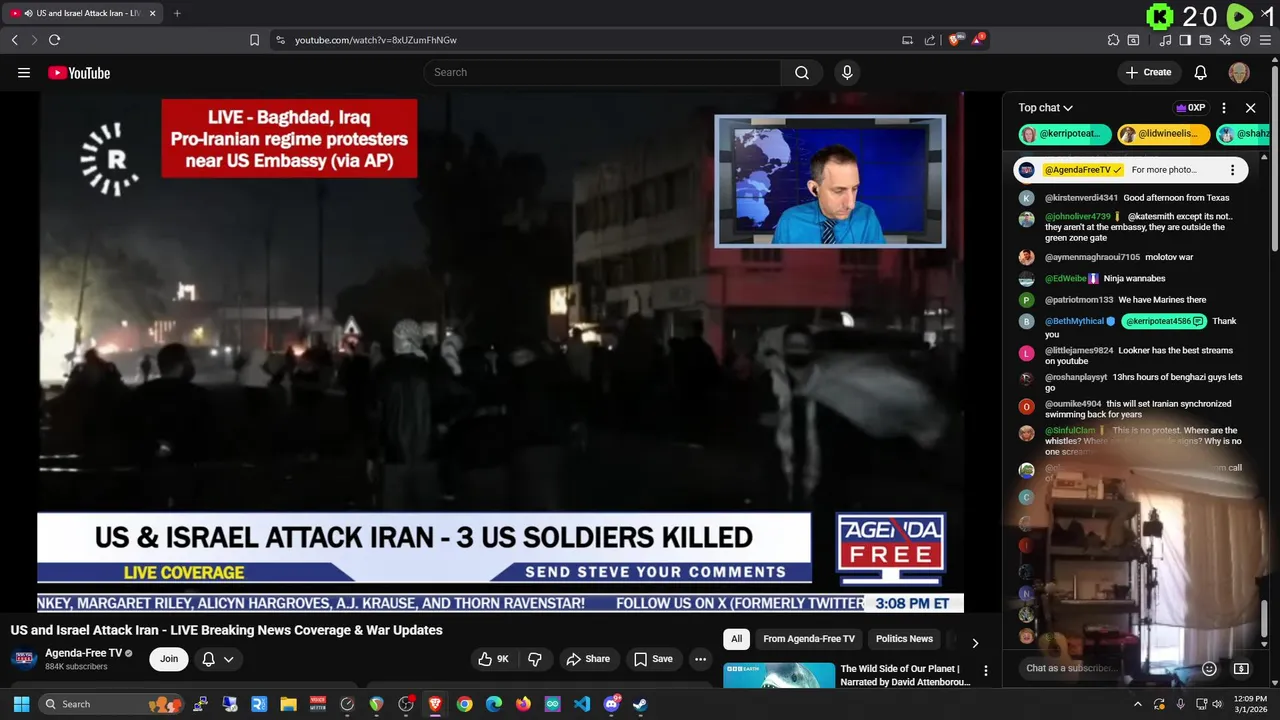Open the chat emoji picker
Image resolution: width=1280 pixels, height=720 pixels.
click(1209, 668)
